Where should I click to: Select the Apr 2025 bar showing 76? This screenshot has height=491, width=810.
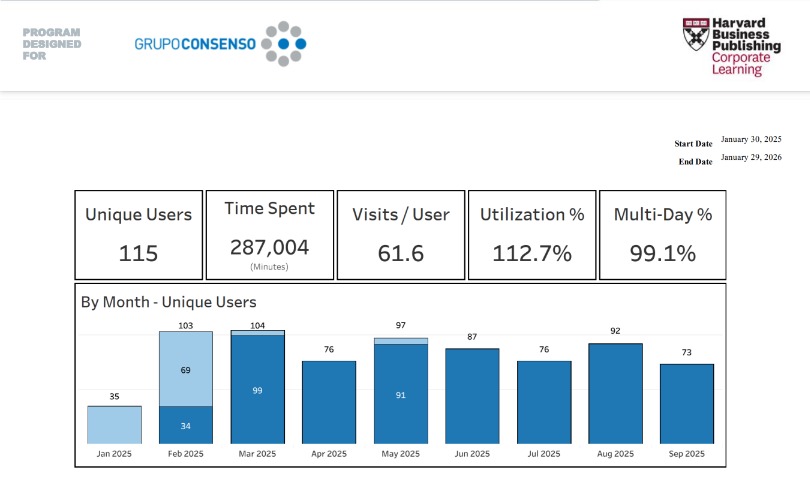(x=329, y=402)
